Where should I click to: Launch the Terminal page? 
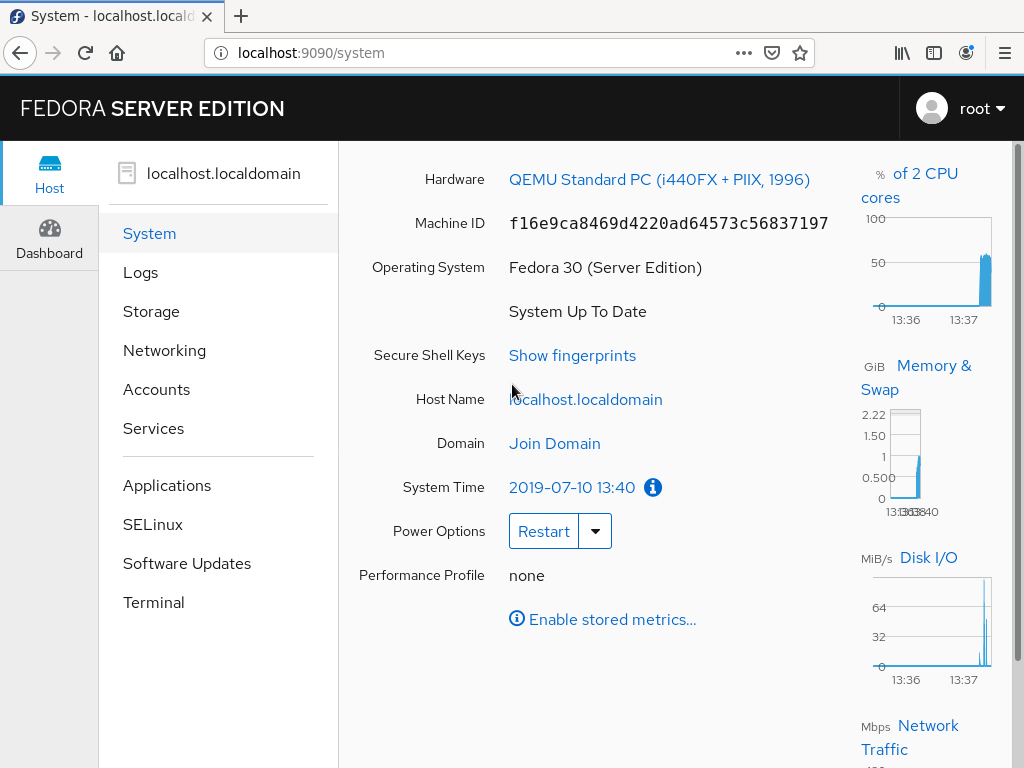(153, 603)
